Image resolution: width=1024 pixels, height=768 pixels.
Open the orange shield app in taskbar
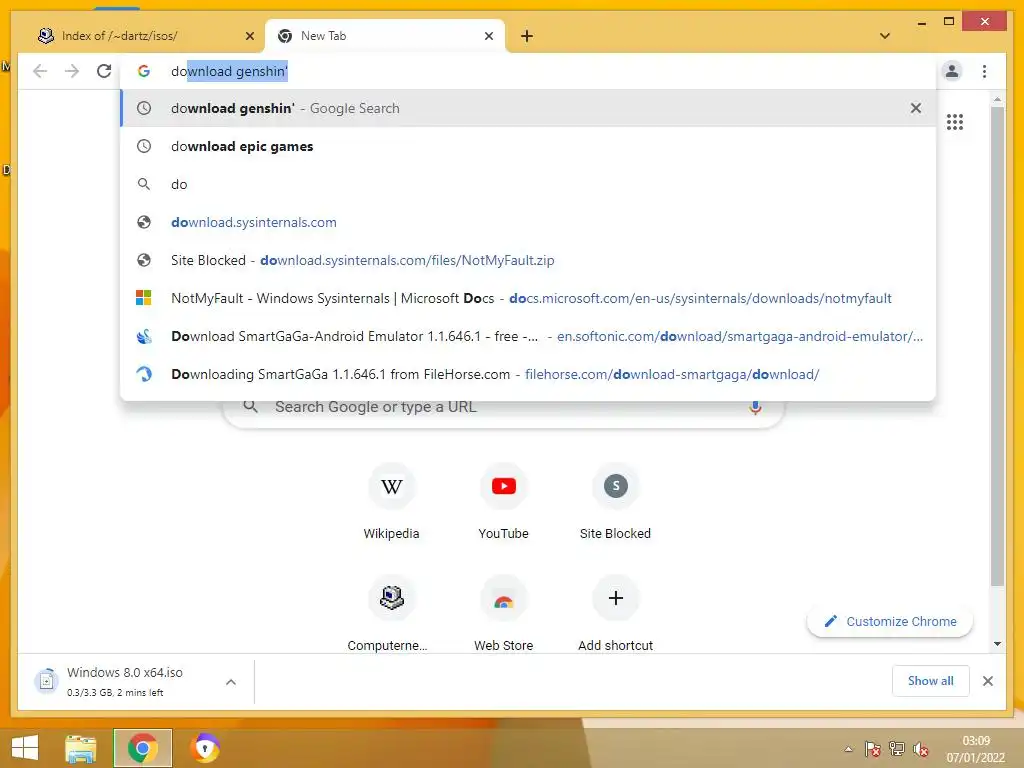[205, 748]
